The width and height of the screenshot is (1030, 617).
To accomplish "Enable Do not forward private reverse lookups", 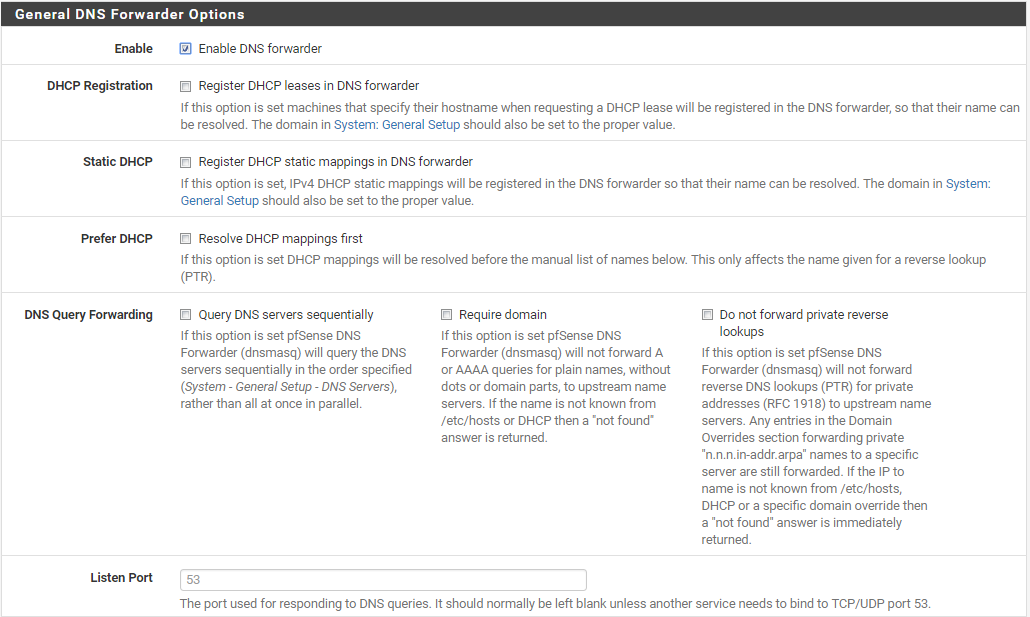I will coord(707,315).
